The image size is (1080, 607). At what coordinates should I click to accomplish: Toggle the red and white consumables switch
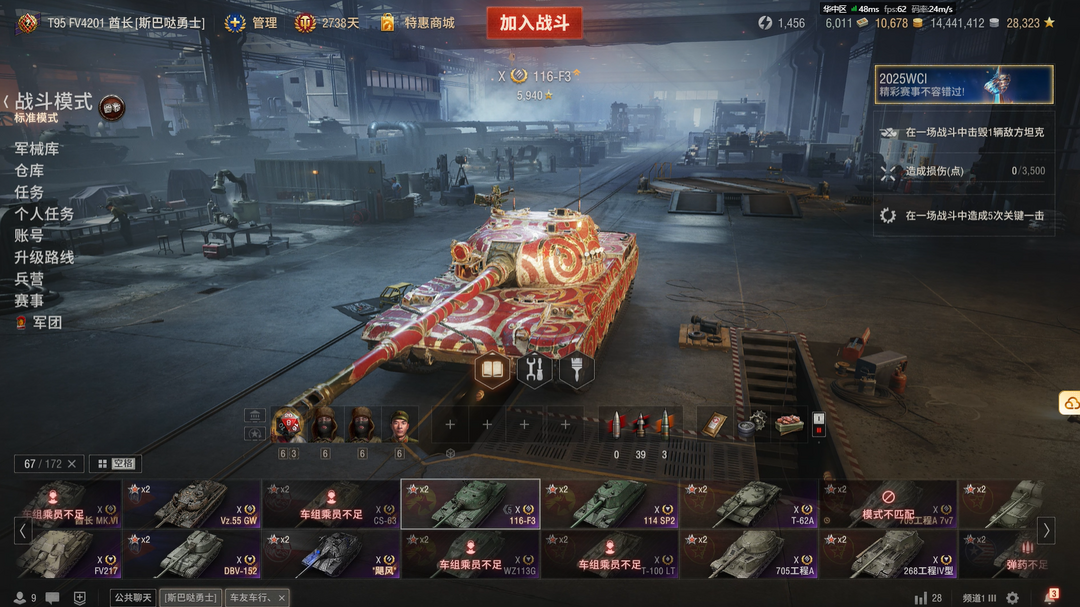click(819, 424)
